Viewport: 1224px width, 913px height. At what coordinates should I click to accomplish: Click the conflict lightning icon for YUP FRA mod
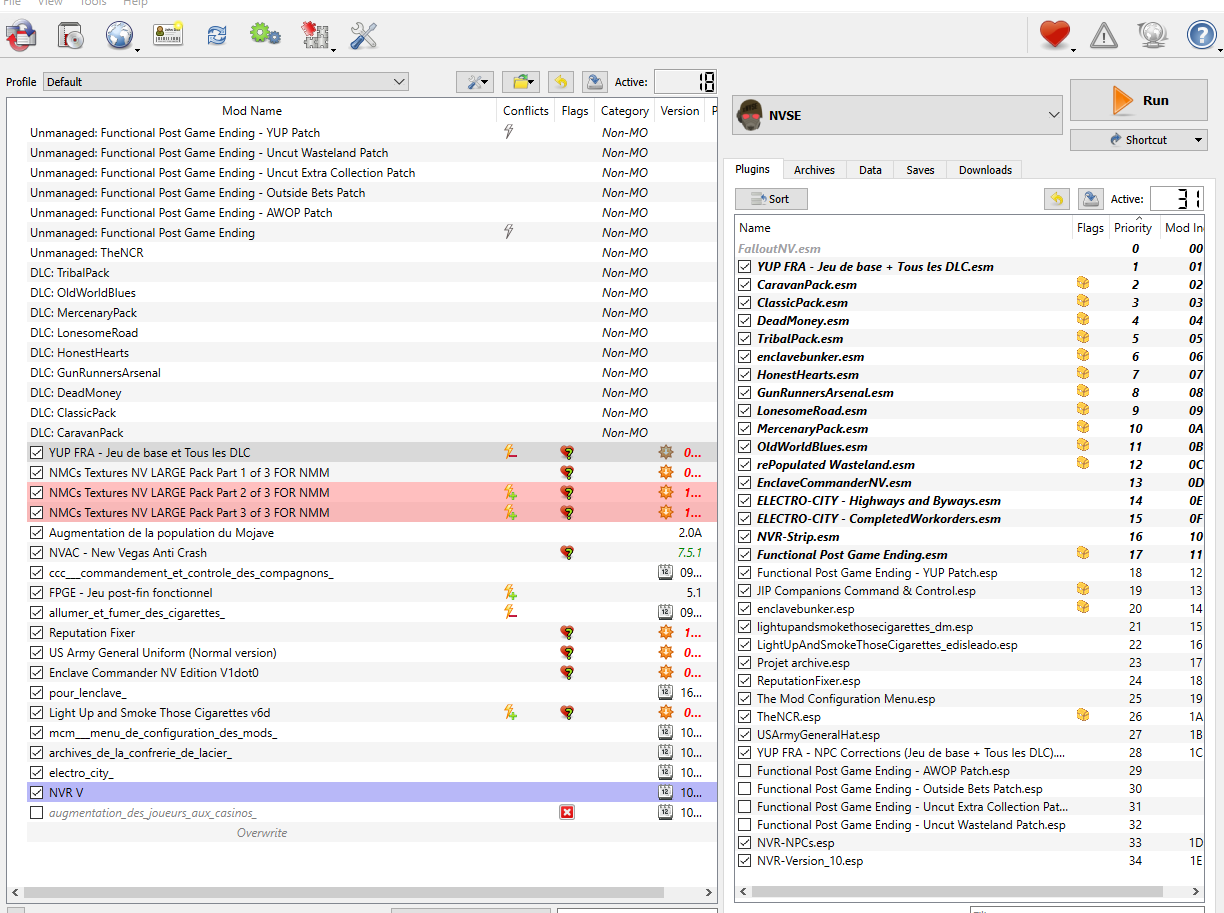510,452
